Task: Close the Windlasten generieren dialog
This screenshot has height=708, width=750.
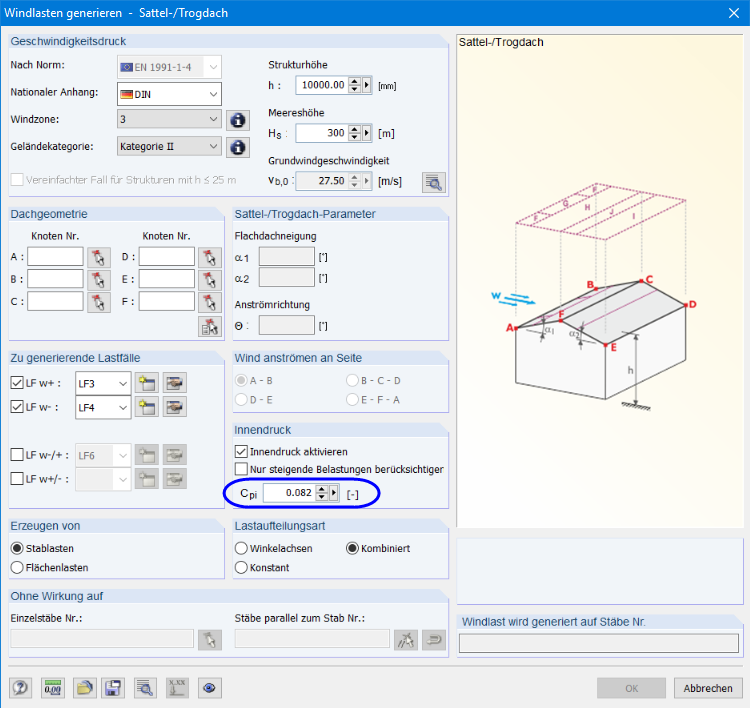Action: click(734, 13)
